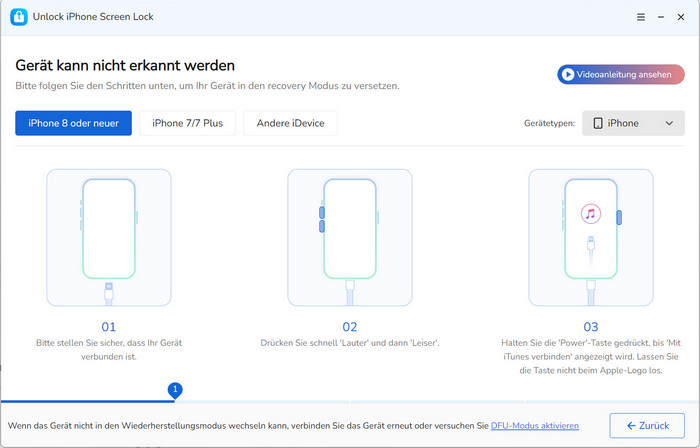Click the Unlock iPhone Screen Lock app logo
700x448 pixels.
point(19,17)
